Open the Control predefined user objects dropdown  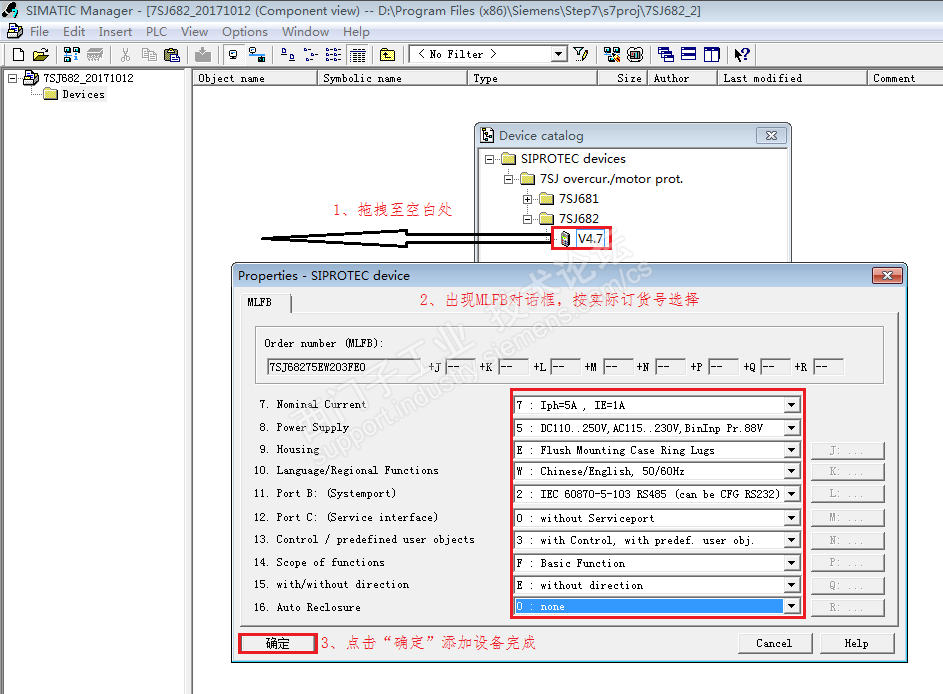click(x=791, y=541)
